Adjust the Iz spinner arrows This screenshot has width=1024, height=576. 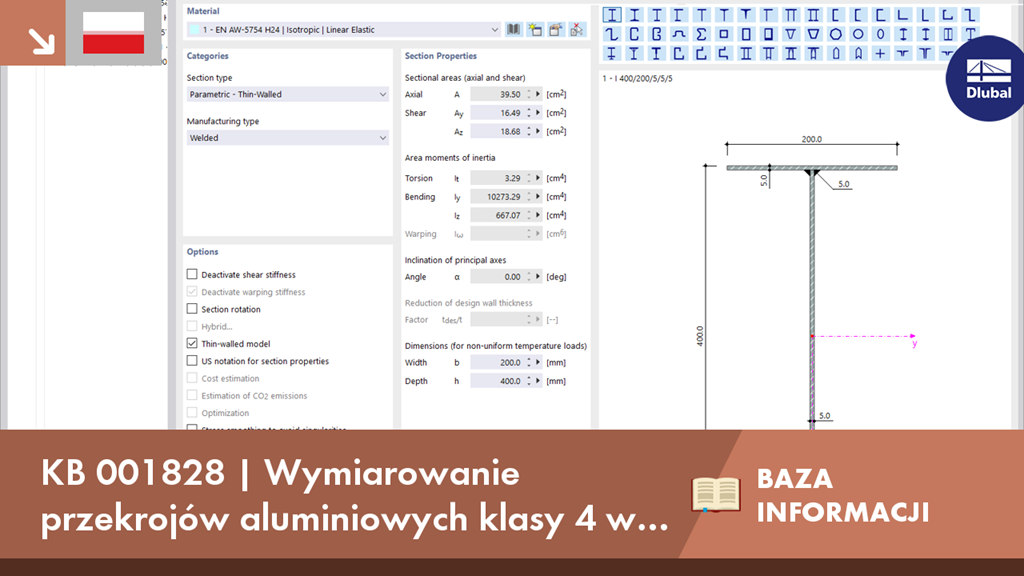(529, 215)
